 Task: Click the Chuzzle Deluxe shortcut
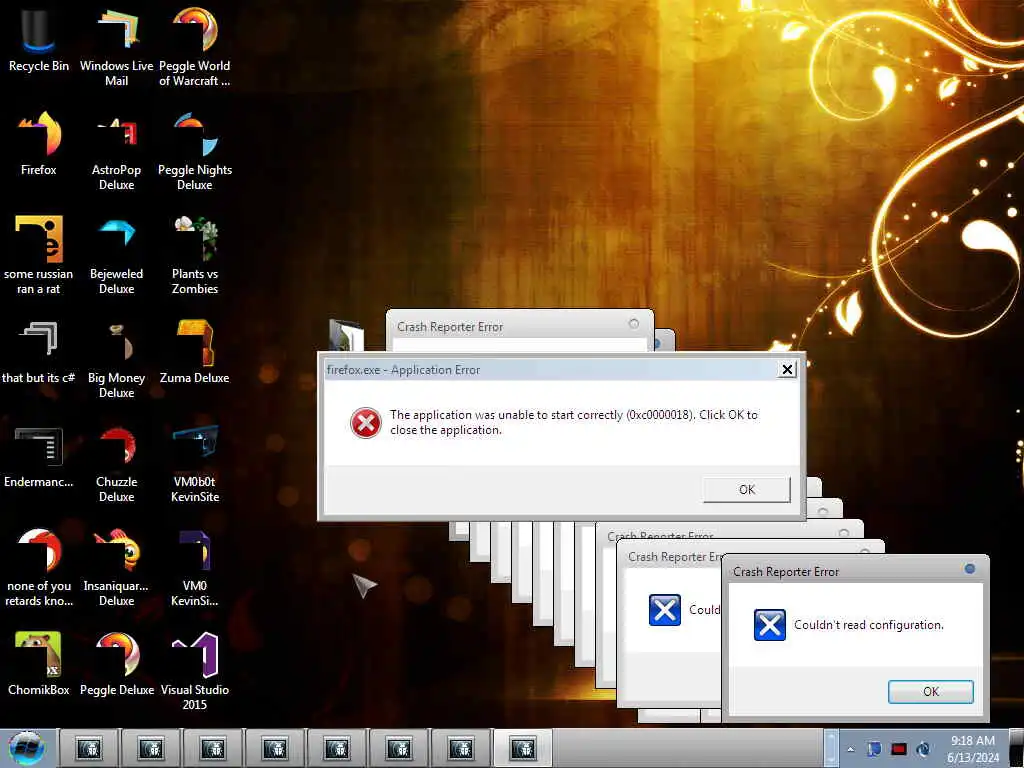(116, 462)
